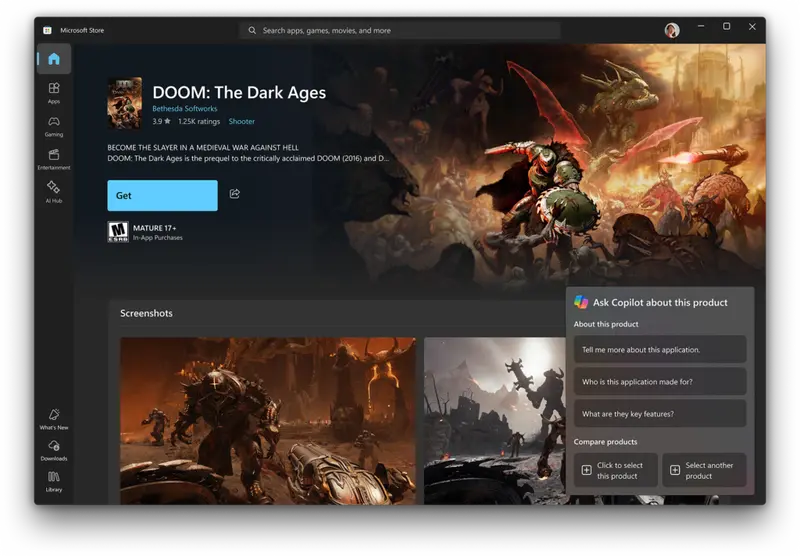Open What's New in the sidebar
This screenshot has width=800, height=556.
54,419
